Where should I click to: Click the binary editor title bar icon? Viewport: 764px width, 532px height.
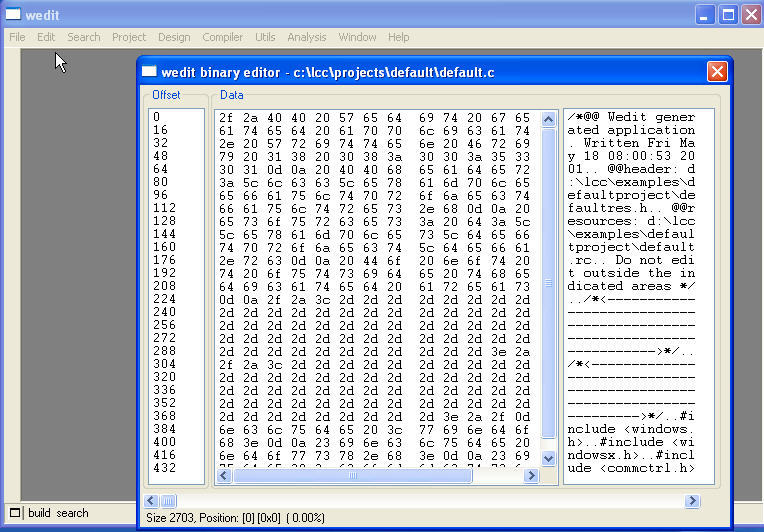tap(149, 72)
